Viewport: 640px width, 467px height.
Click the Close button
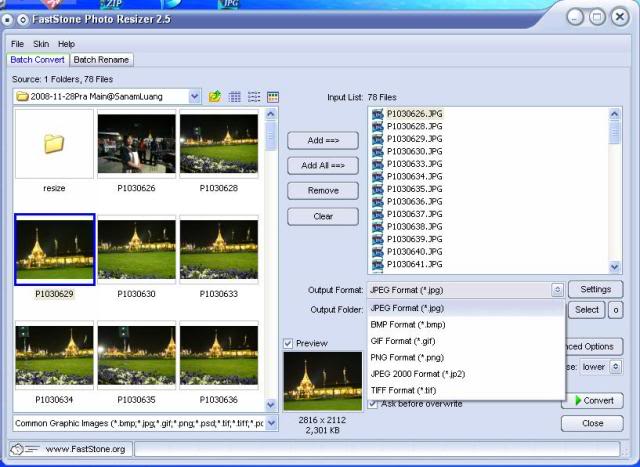tap(592, 423)
